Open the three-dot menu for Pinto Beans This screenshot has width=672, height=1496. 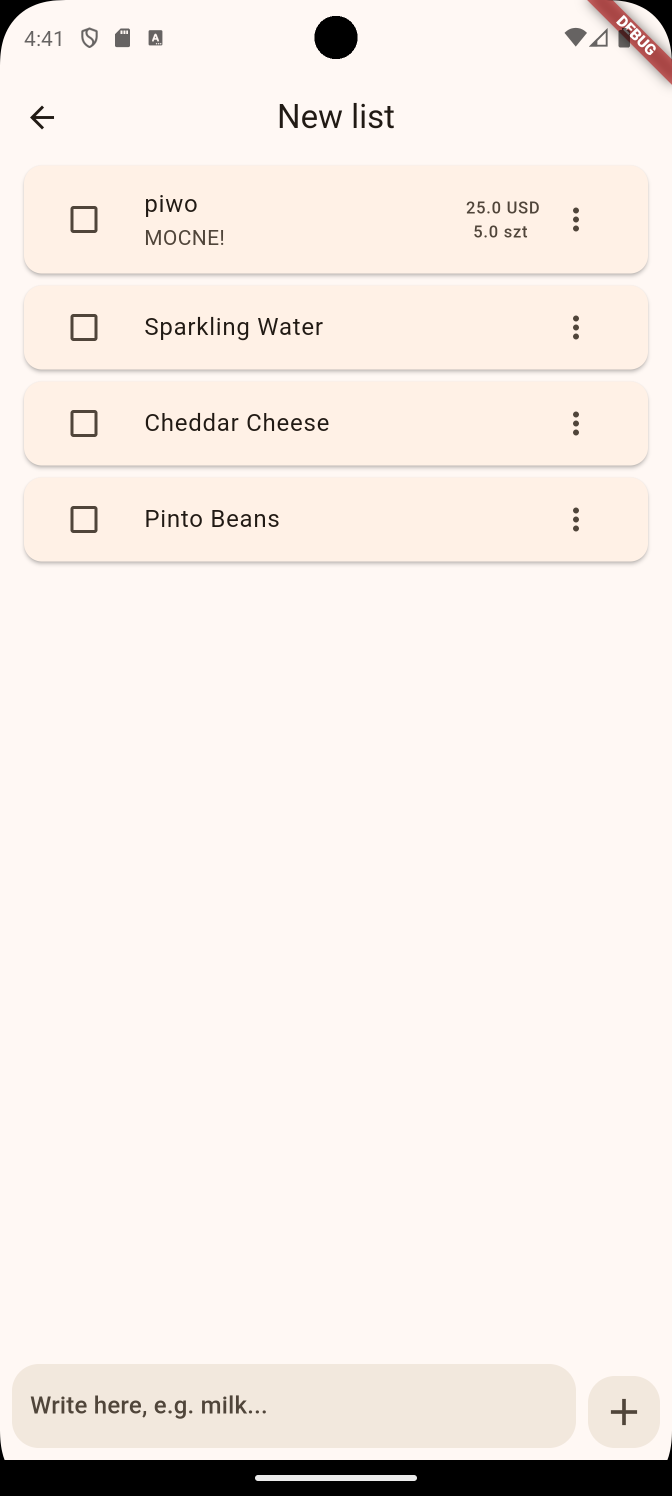click(576, 519)
